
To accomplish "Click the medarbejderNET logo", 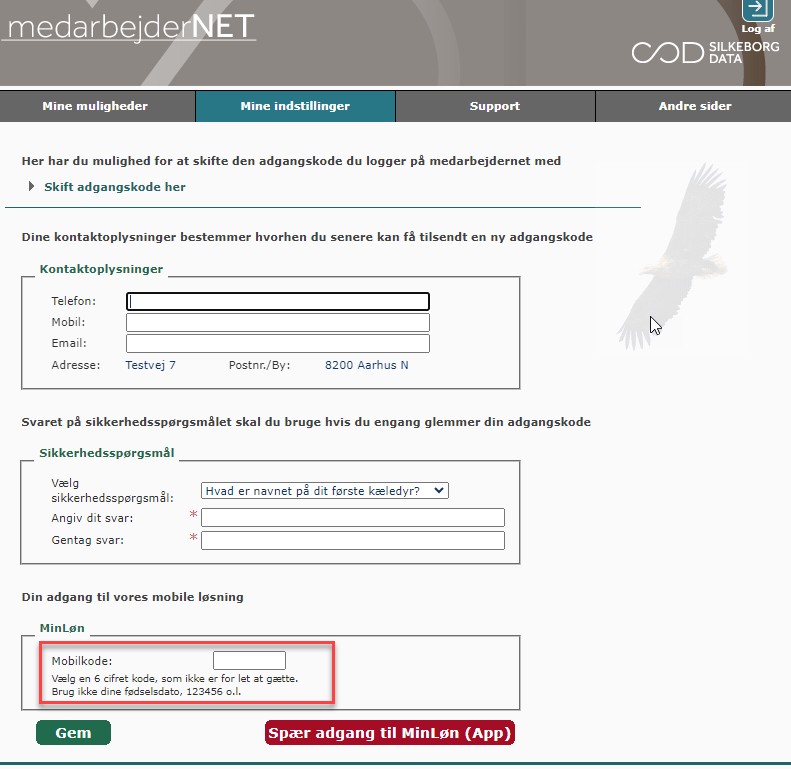I will tap(128, 26).
